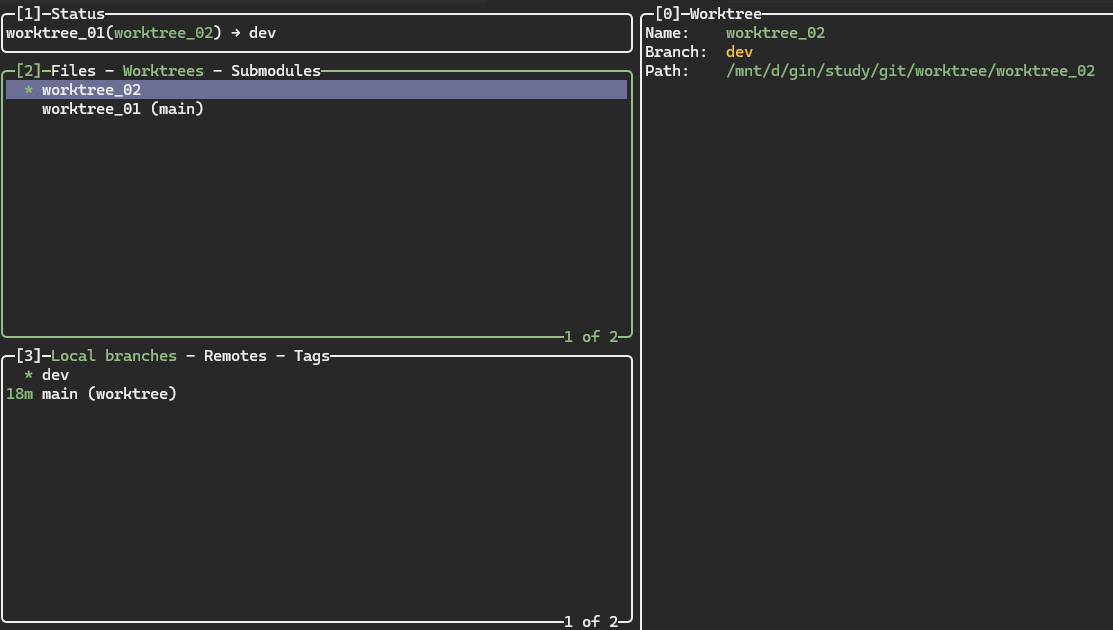The width and height of the screenshot is (1113, 630).
Task: Click the '1 of 2' counter in Worktrees panel
Action: tap(591, 337)
